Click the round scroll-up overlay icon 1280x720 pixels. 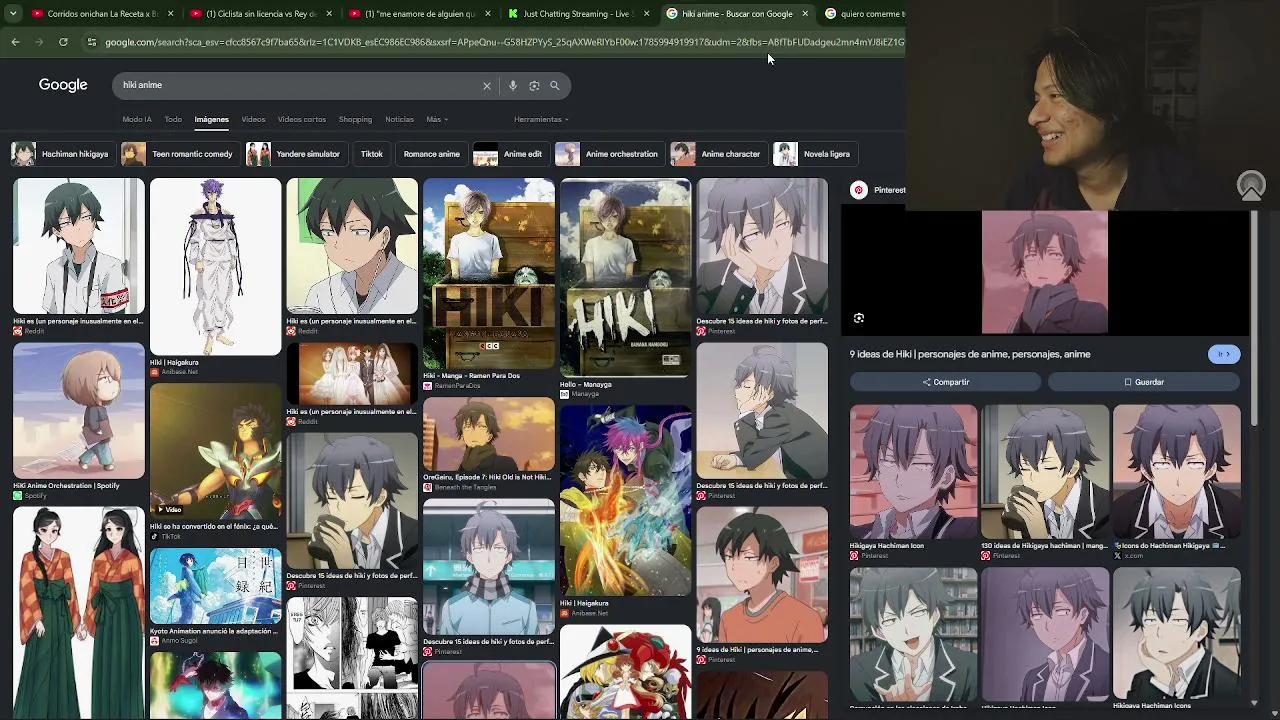click(1251, 186)
